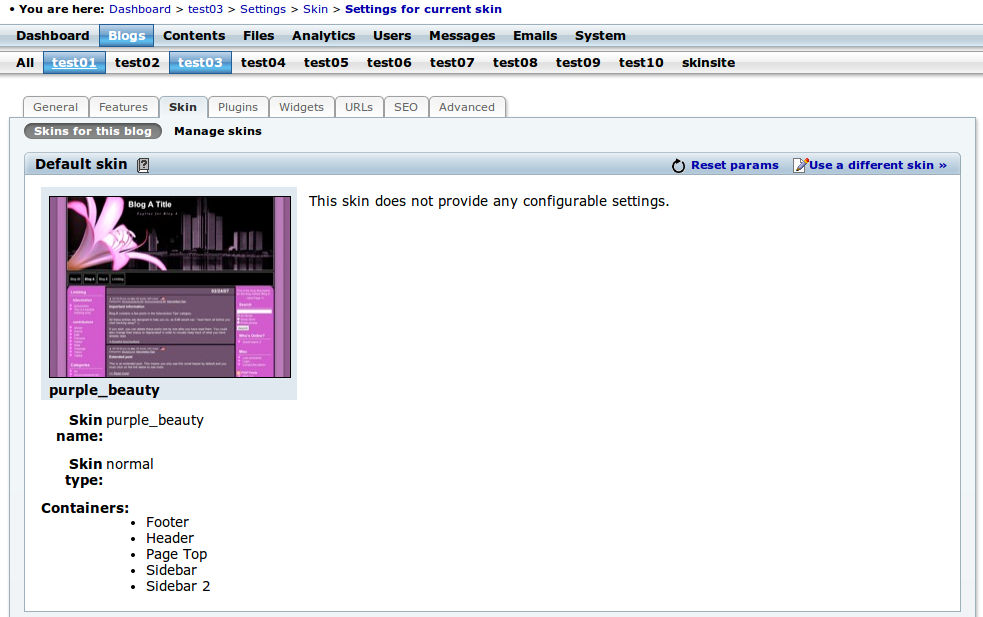
Task: Open the Advanced settings tab
Action: (x=467, y=107)
